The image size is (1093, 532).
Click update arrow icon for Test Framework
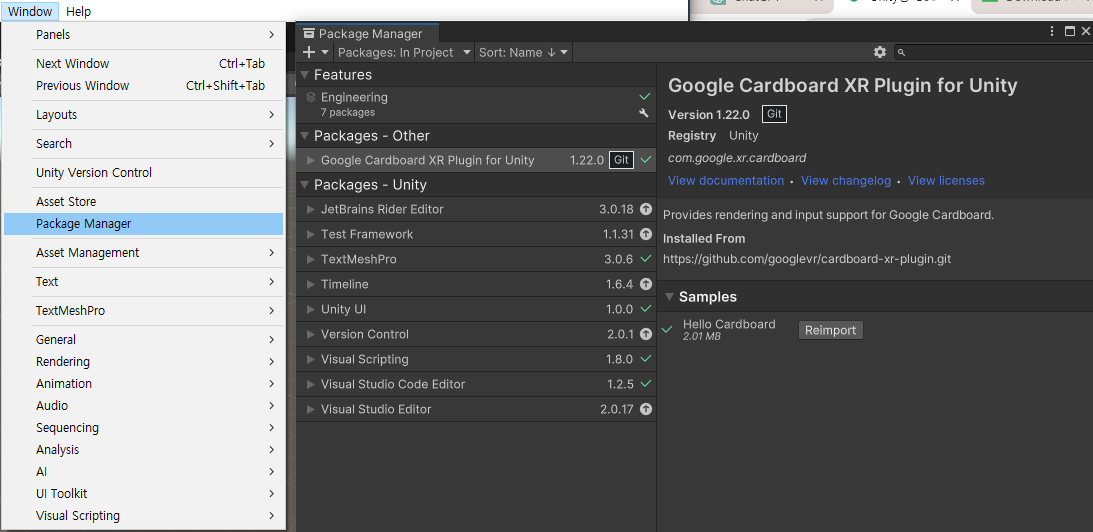[645, 234]
